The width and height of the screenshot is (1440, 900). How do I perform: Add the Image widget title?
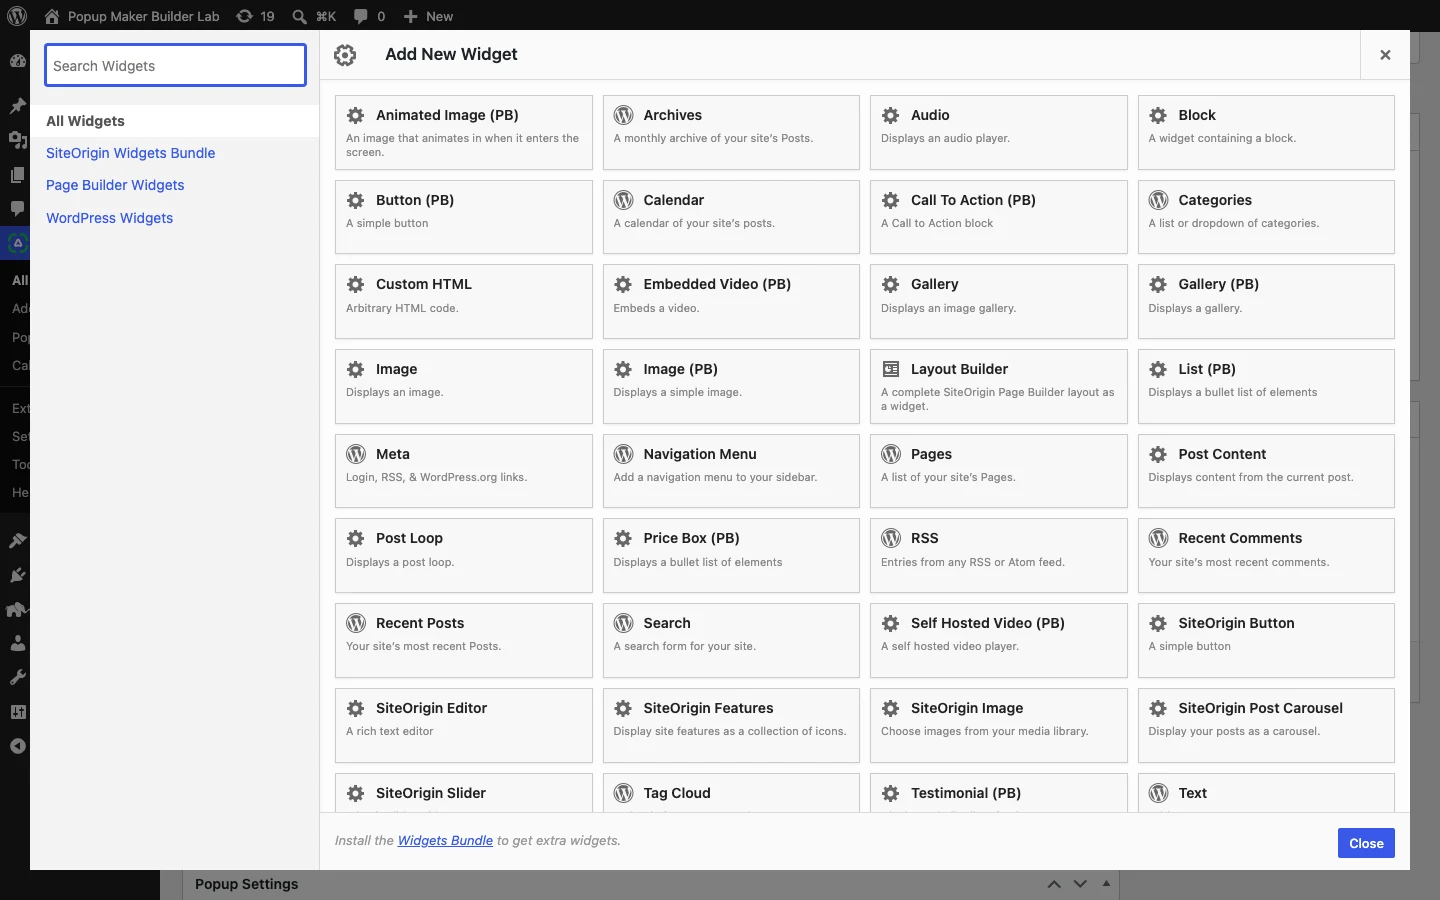click(396, 369)
